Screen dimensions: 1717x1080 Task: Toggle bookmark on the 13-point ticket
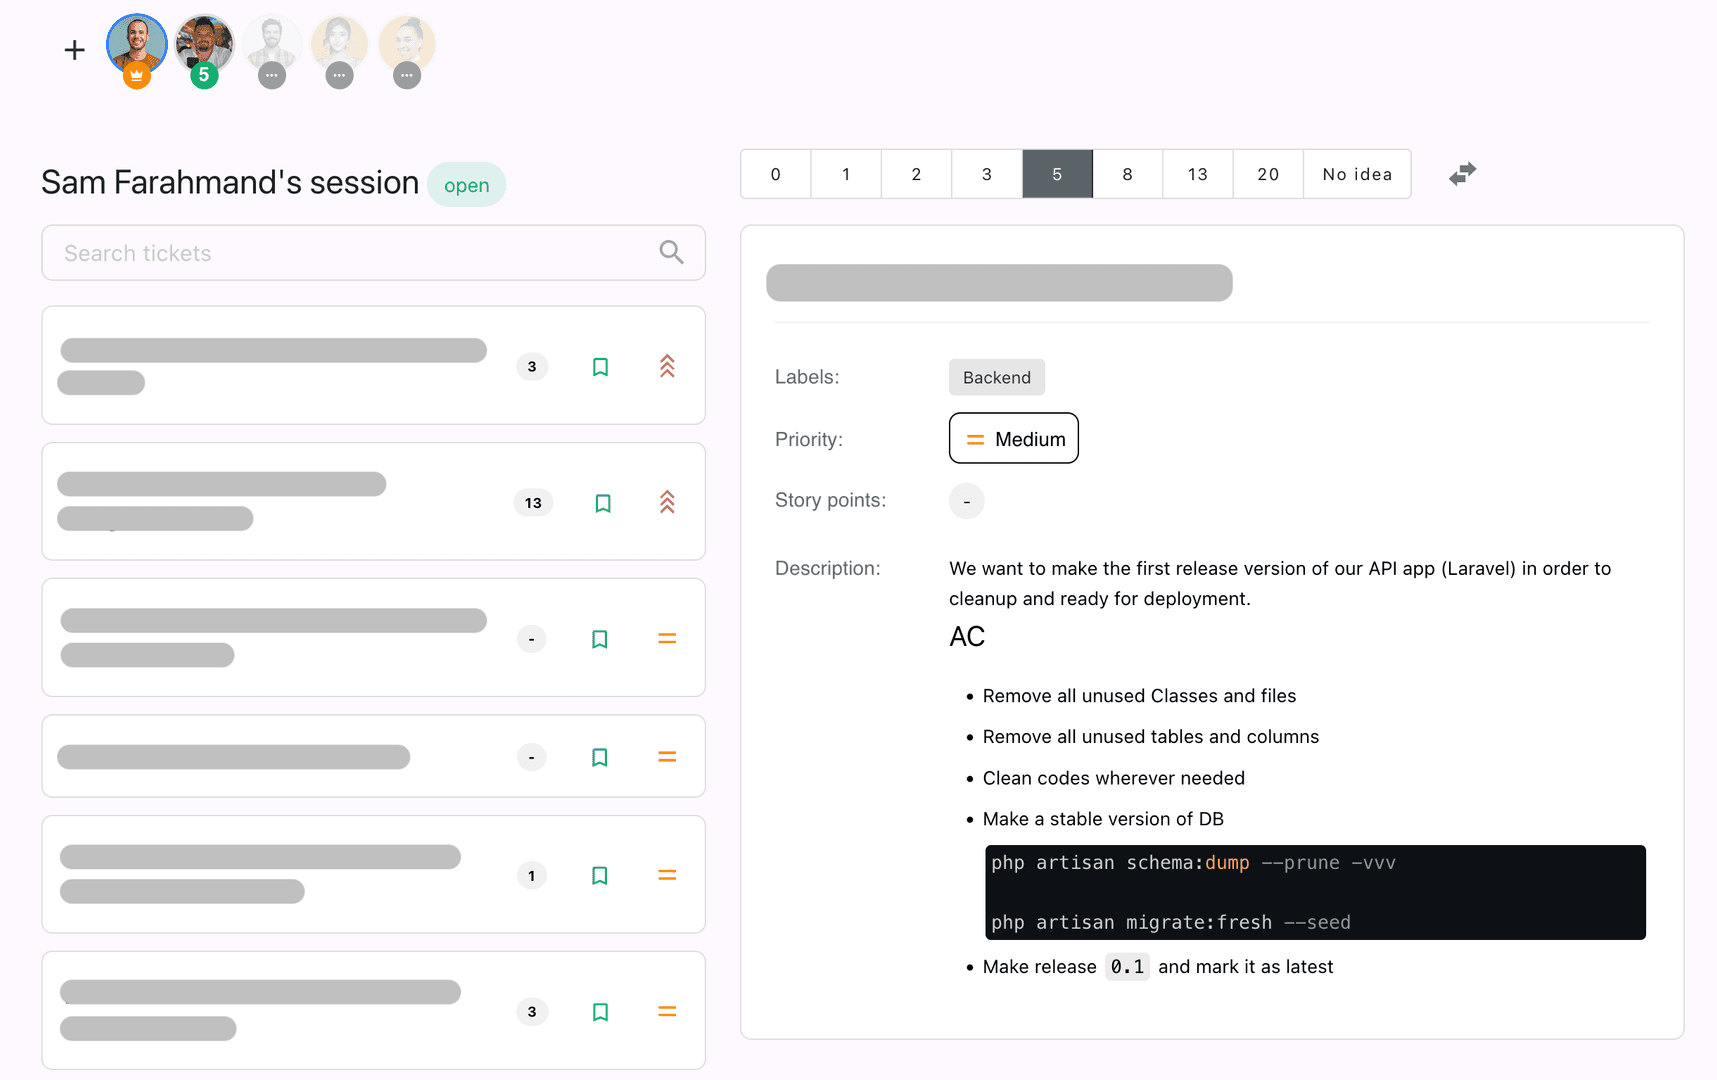coord(603,503)
